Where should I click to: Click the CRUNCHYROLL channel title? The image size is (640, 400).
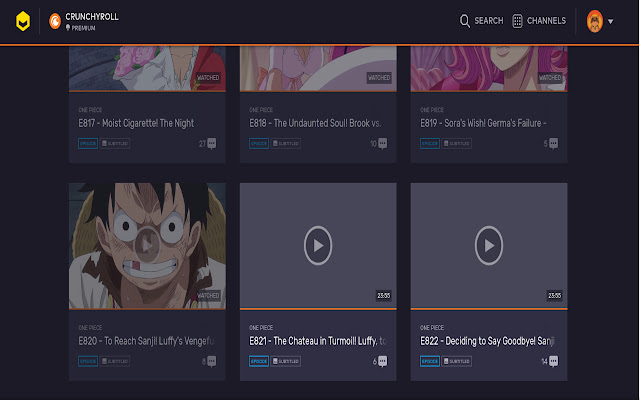[x=92, y=17]
